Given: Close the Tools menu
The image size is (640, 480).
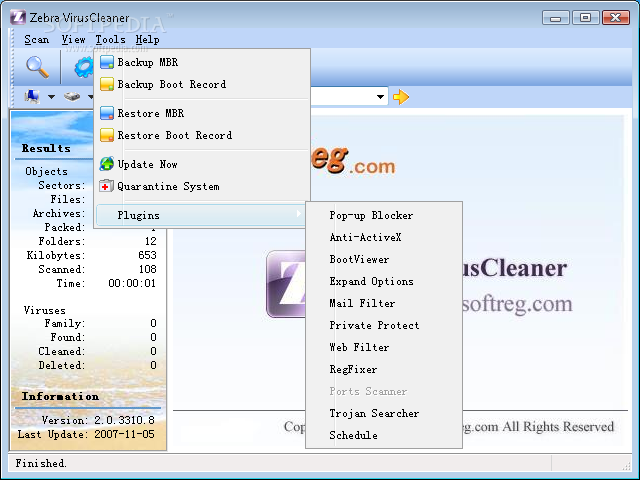Looking at the screenshot, I should [110, 40].
